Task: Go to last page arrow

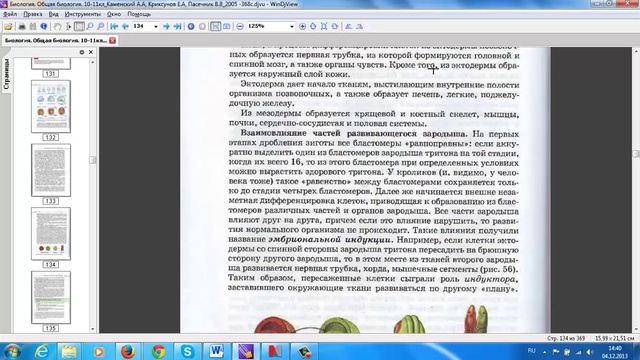Action: point(177,27)
